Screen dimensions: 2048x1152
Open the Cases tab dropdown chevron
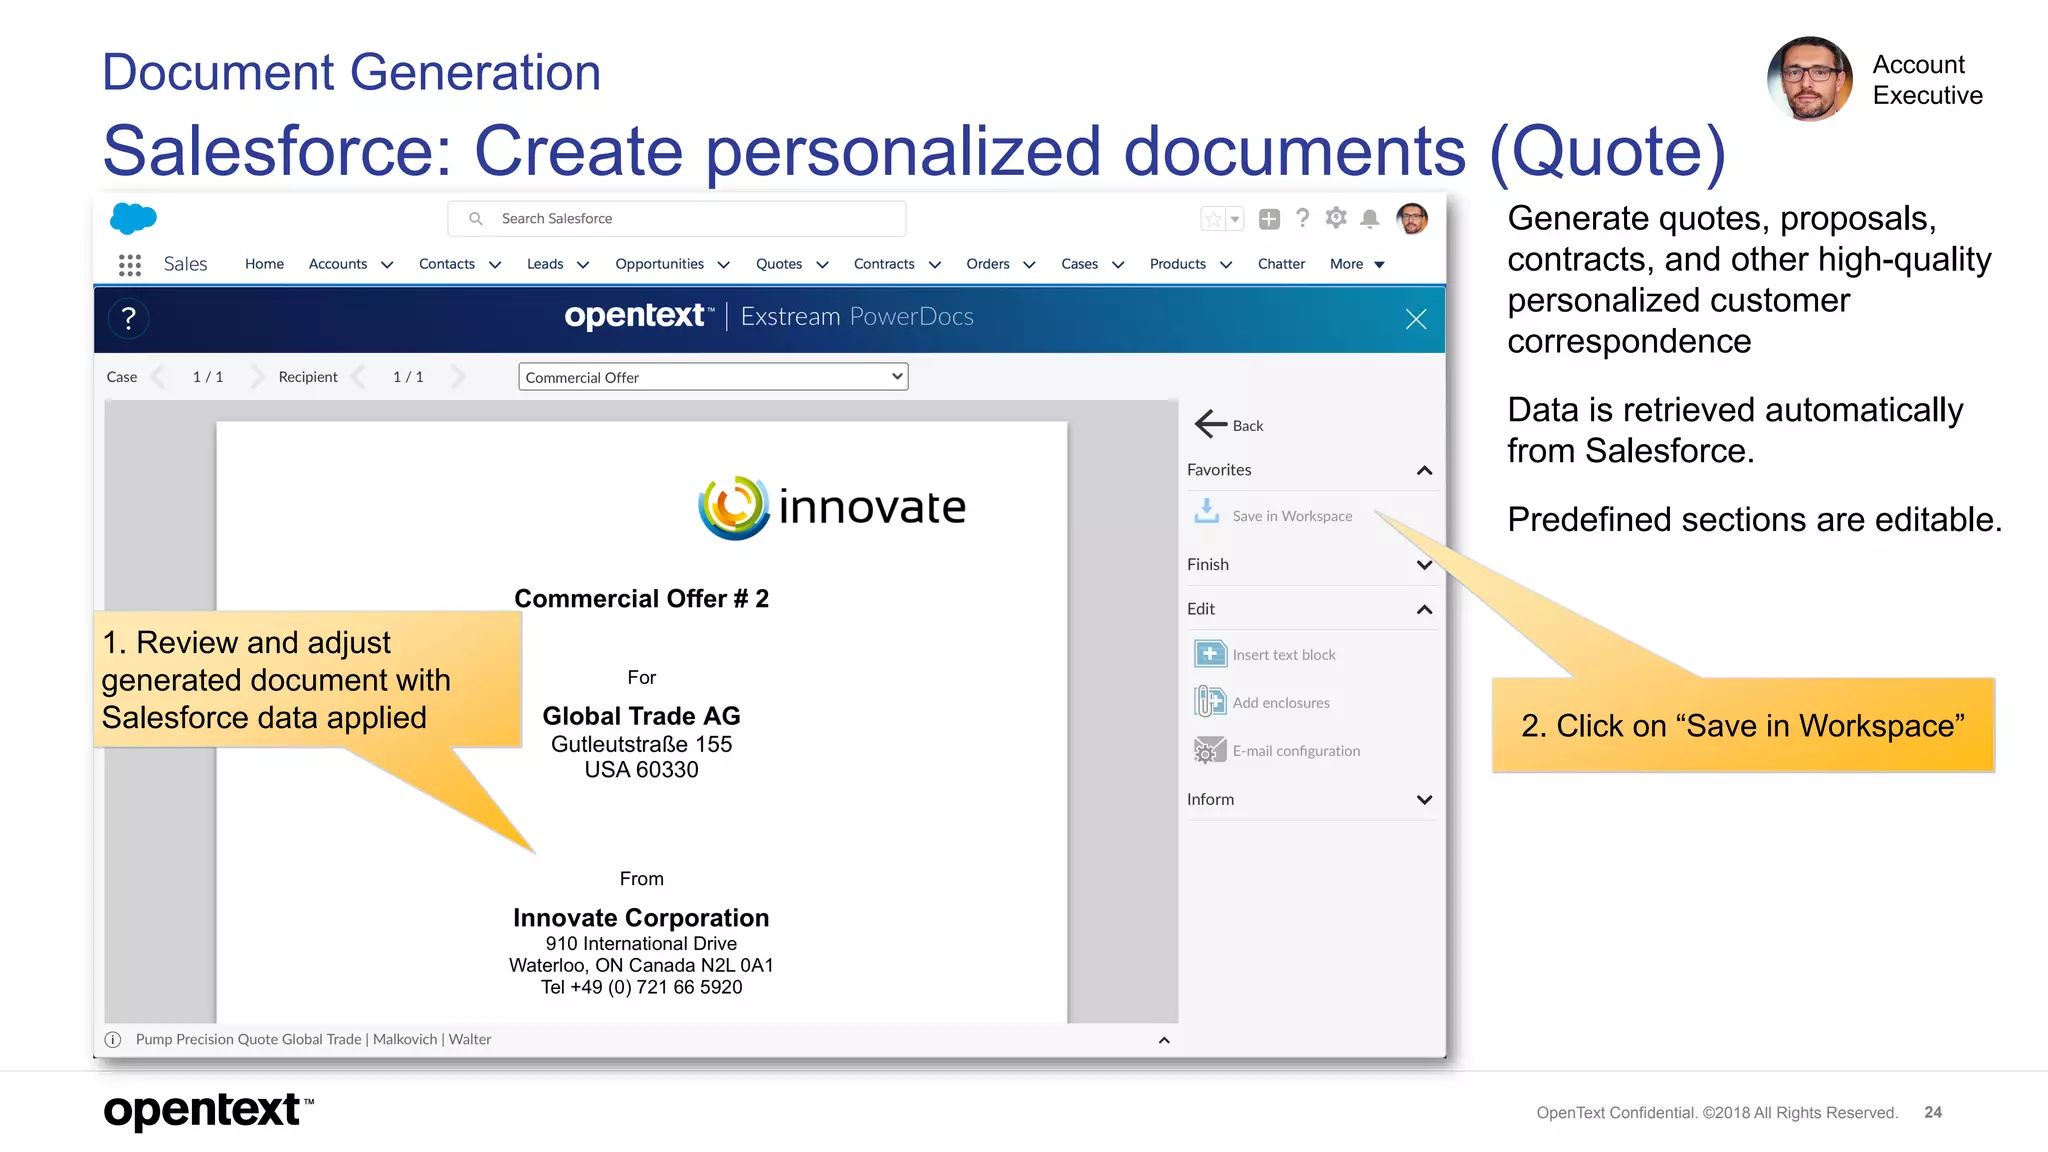click(x=1118, y=265)
